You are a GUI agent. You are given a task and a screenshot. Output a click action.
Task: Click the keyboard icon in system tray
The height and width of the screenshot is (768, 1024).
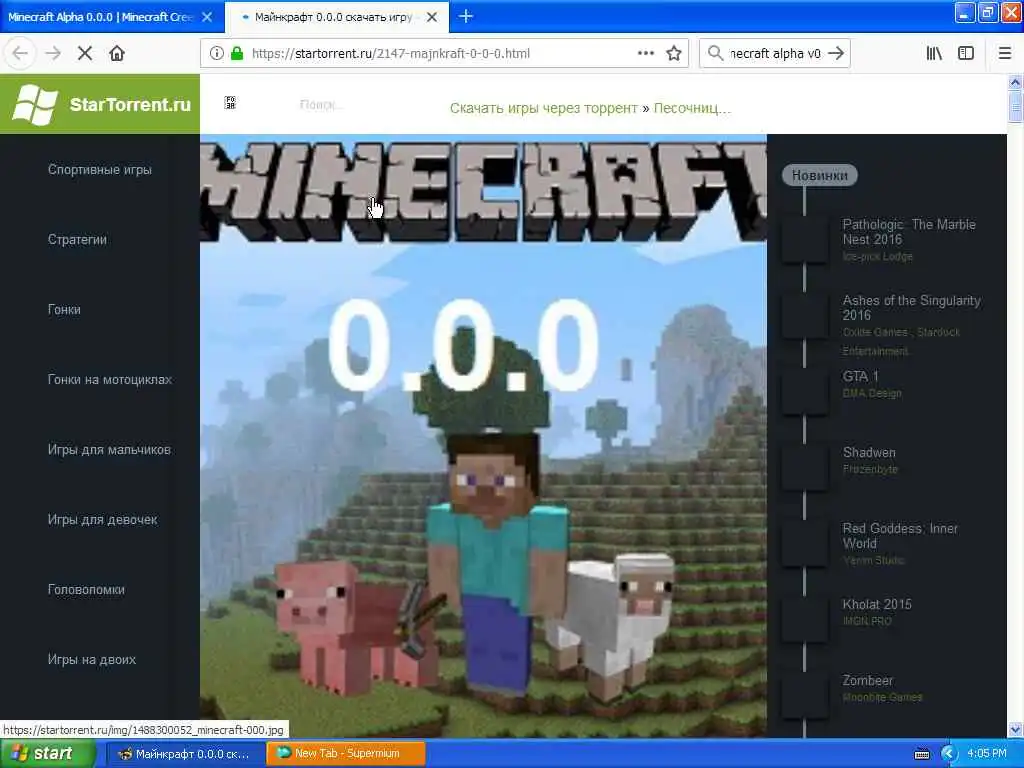point(921,754)
